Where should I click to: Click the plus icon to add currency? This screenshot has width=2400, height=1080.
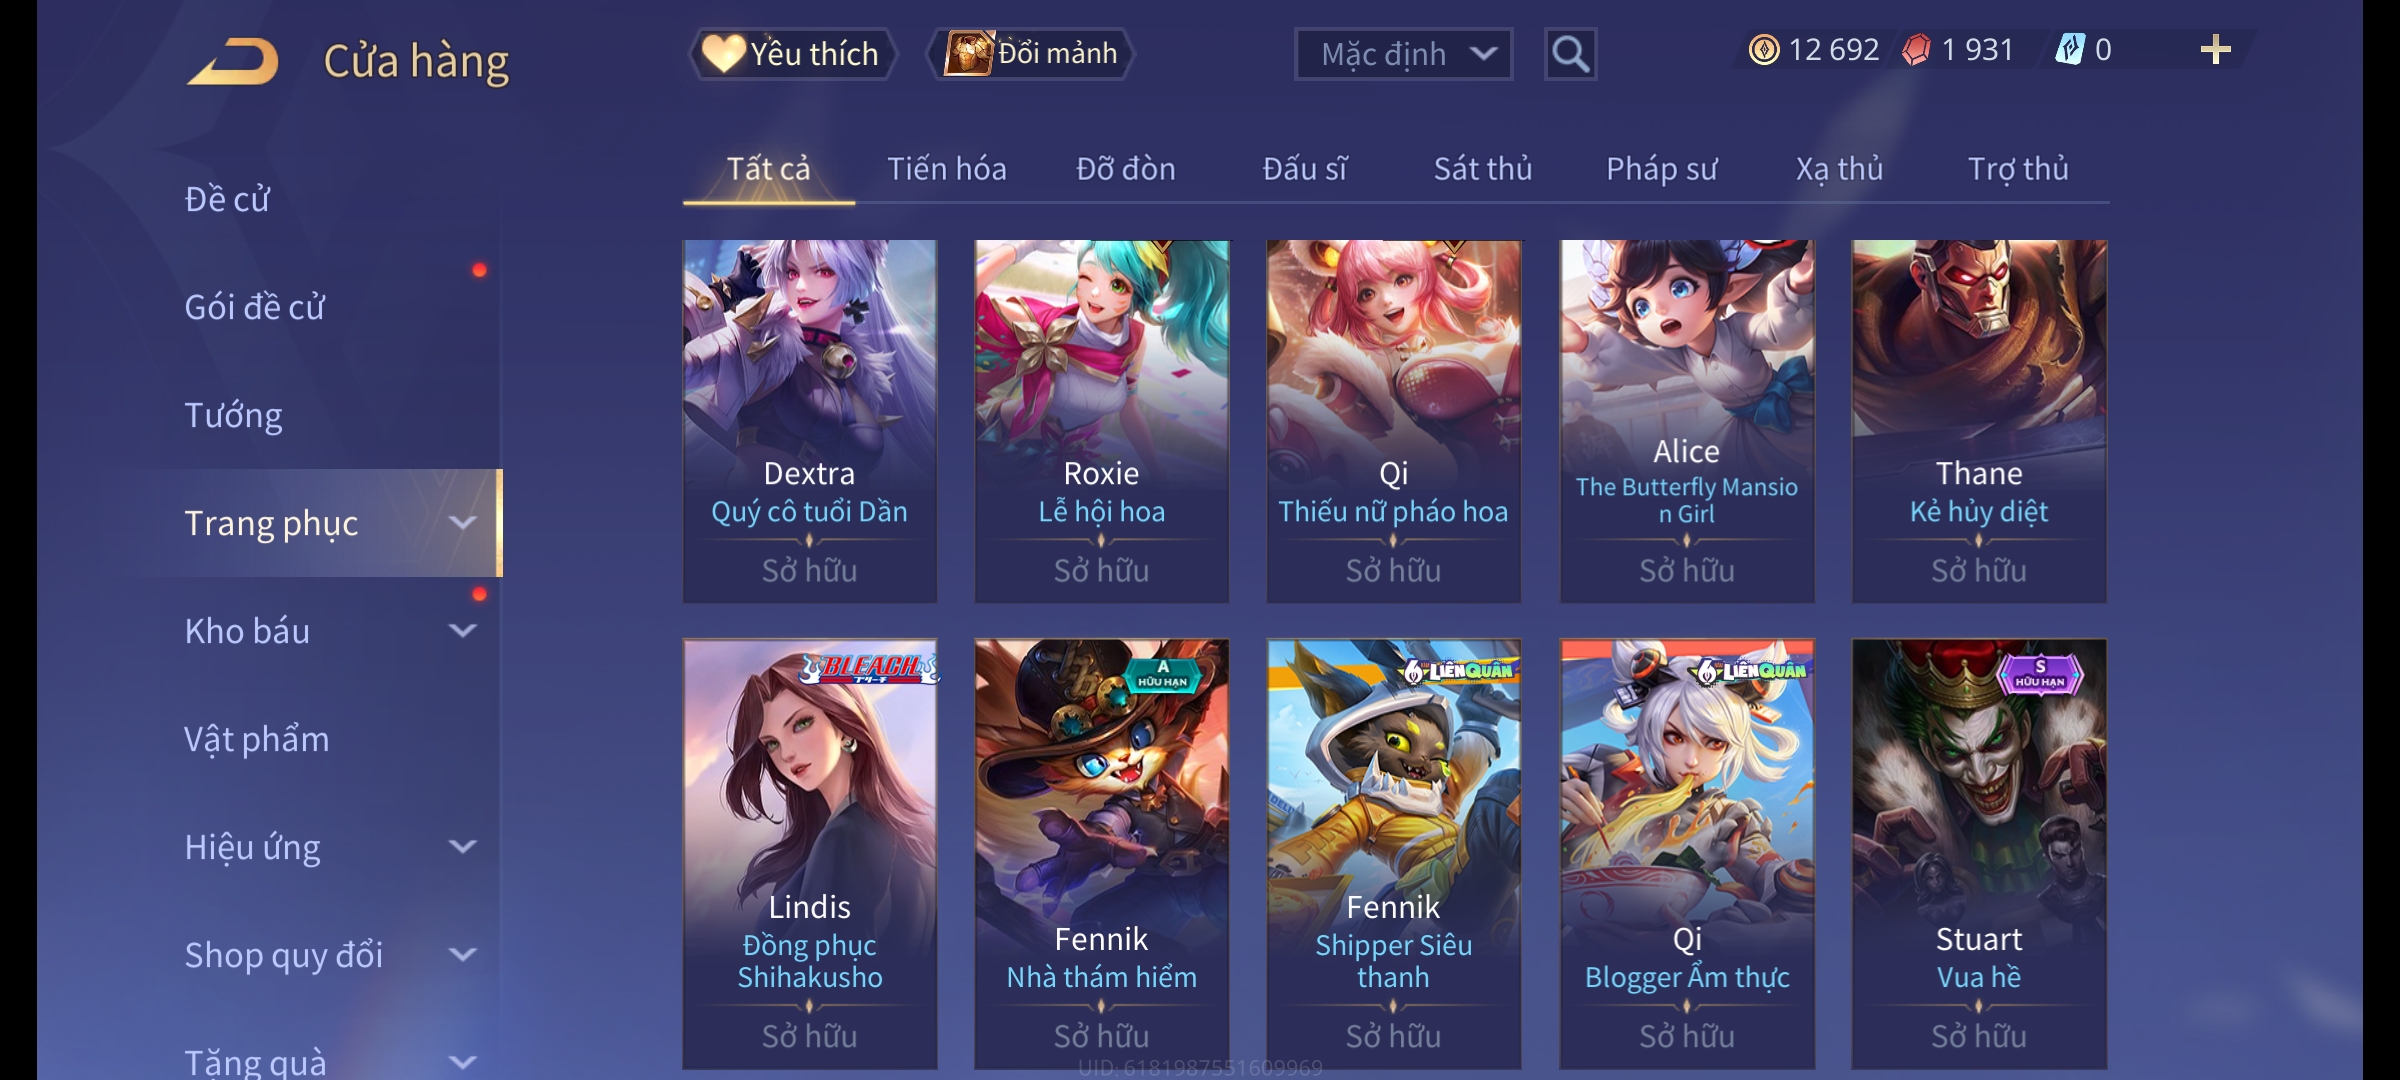point(2216,50)
